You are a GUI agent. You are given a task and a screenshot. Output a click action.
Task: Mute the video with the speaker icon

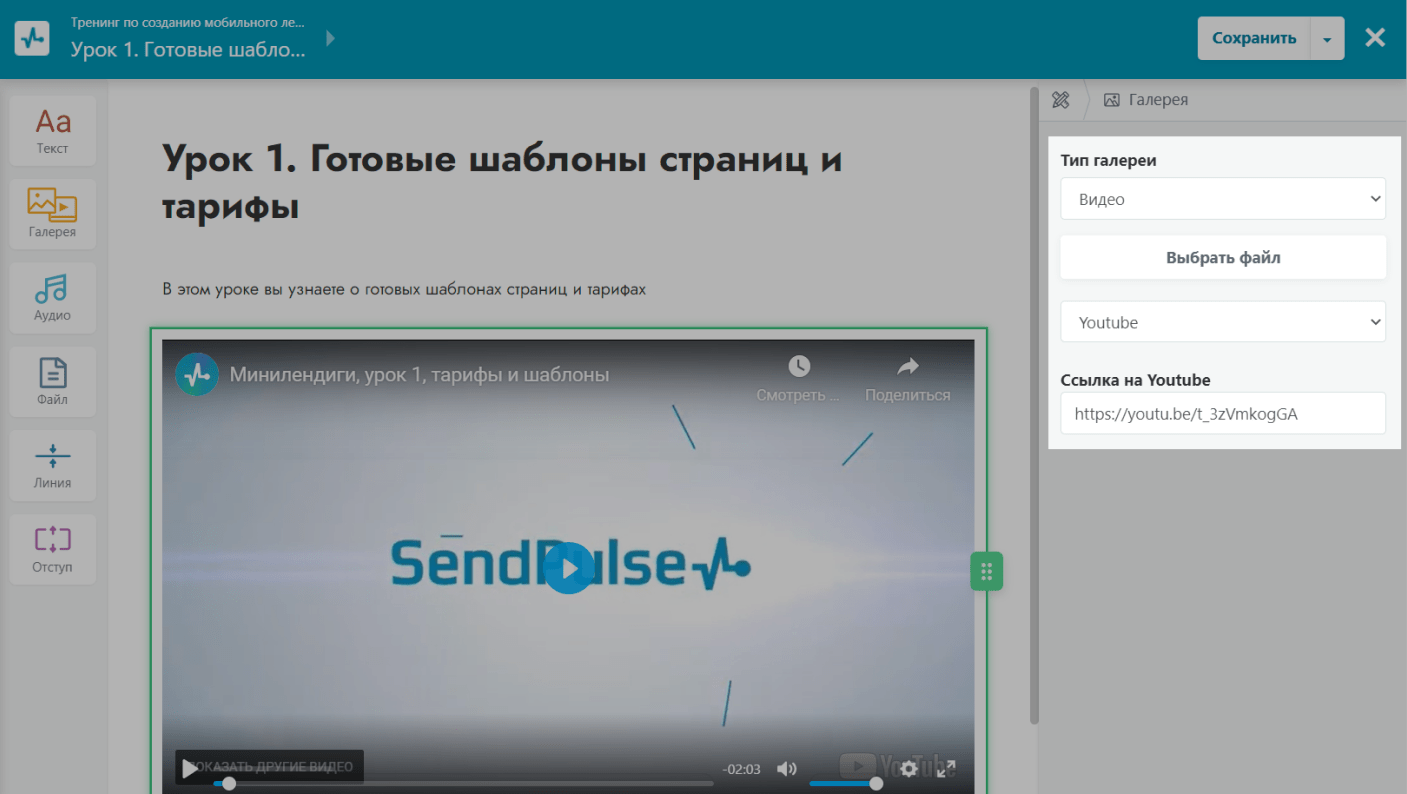coord(787,769)
